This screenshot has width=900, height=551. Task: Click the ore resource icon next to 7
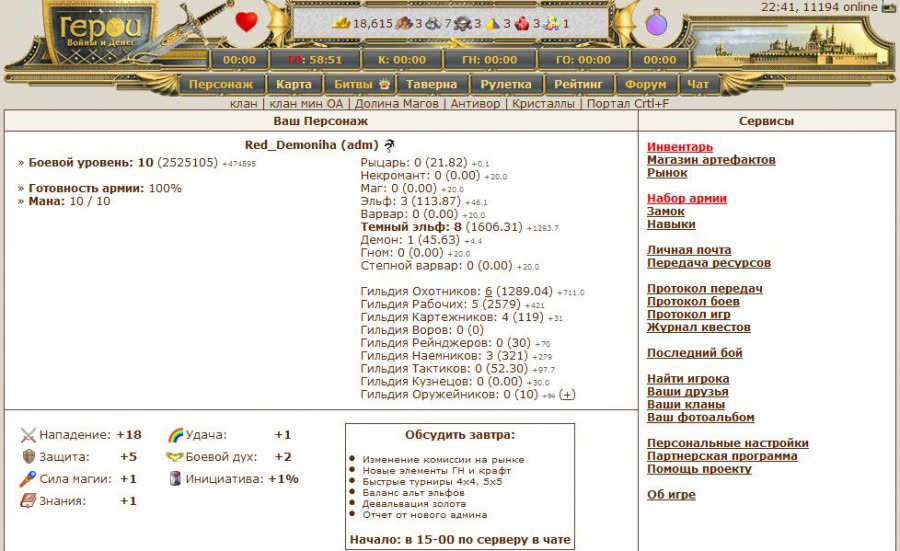pyautogui.click(x=434, y=24)
